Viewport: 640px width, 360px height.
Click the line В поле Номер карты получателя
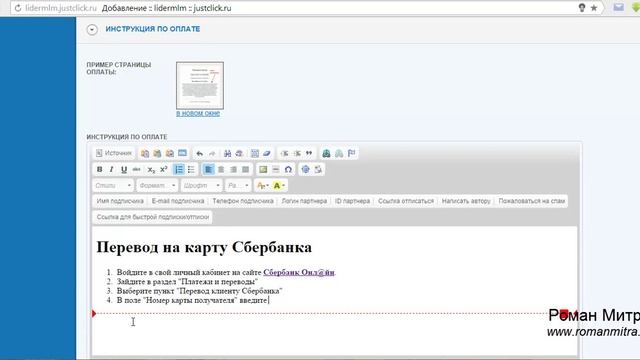click(192, 300)
